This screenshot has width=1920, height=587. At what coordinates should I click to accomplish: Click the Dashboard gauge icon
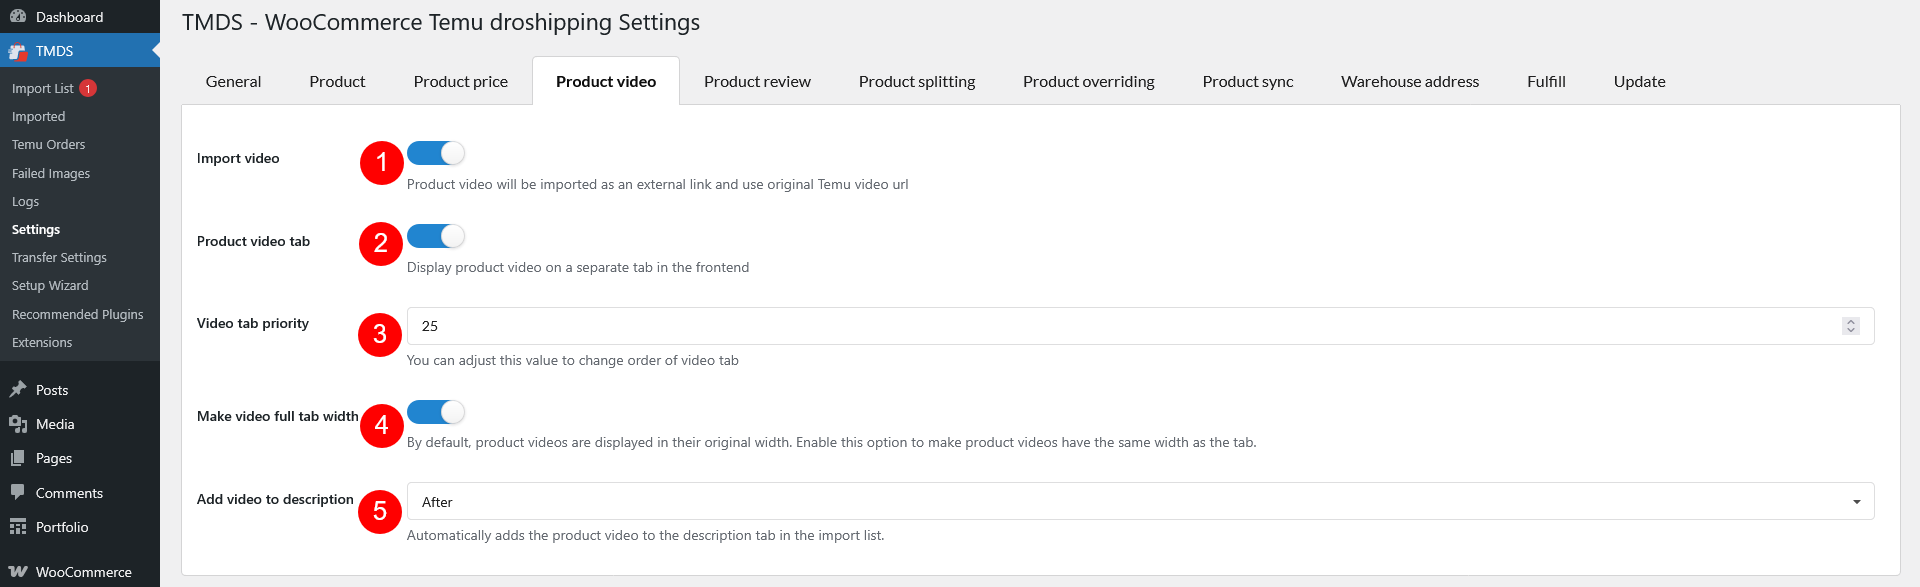click(x=18, y=17)
